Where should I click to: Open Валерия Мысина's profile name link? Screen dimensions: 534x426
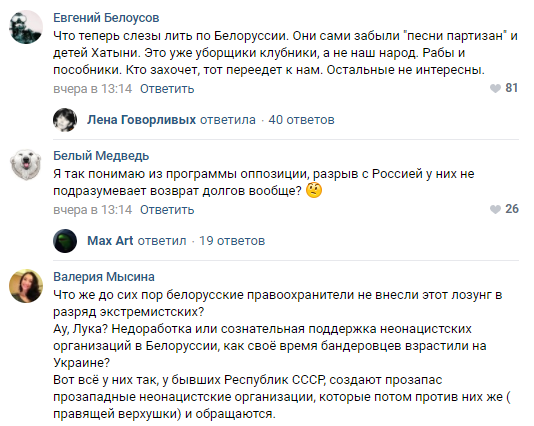[x=104, y=277]
